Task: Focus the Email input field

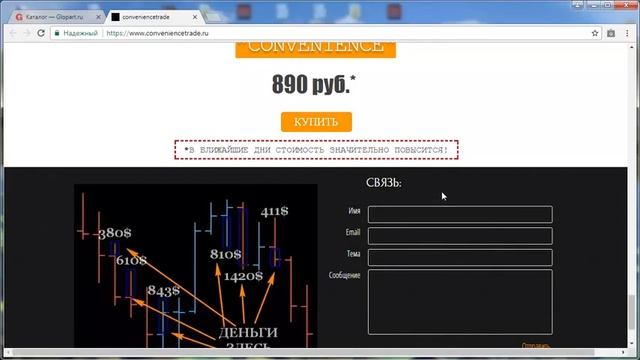Action: point(460,236)
